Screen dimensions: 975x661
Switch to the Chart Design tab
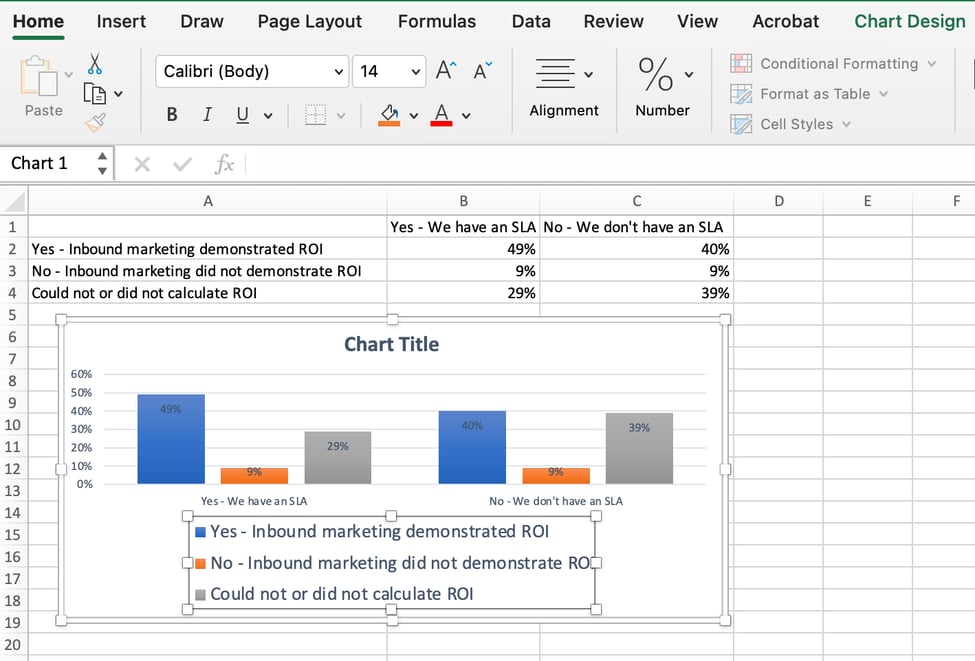(908, 21)
